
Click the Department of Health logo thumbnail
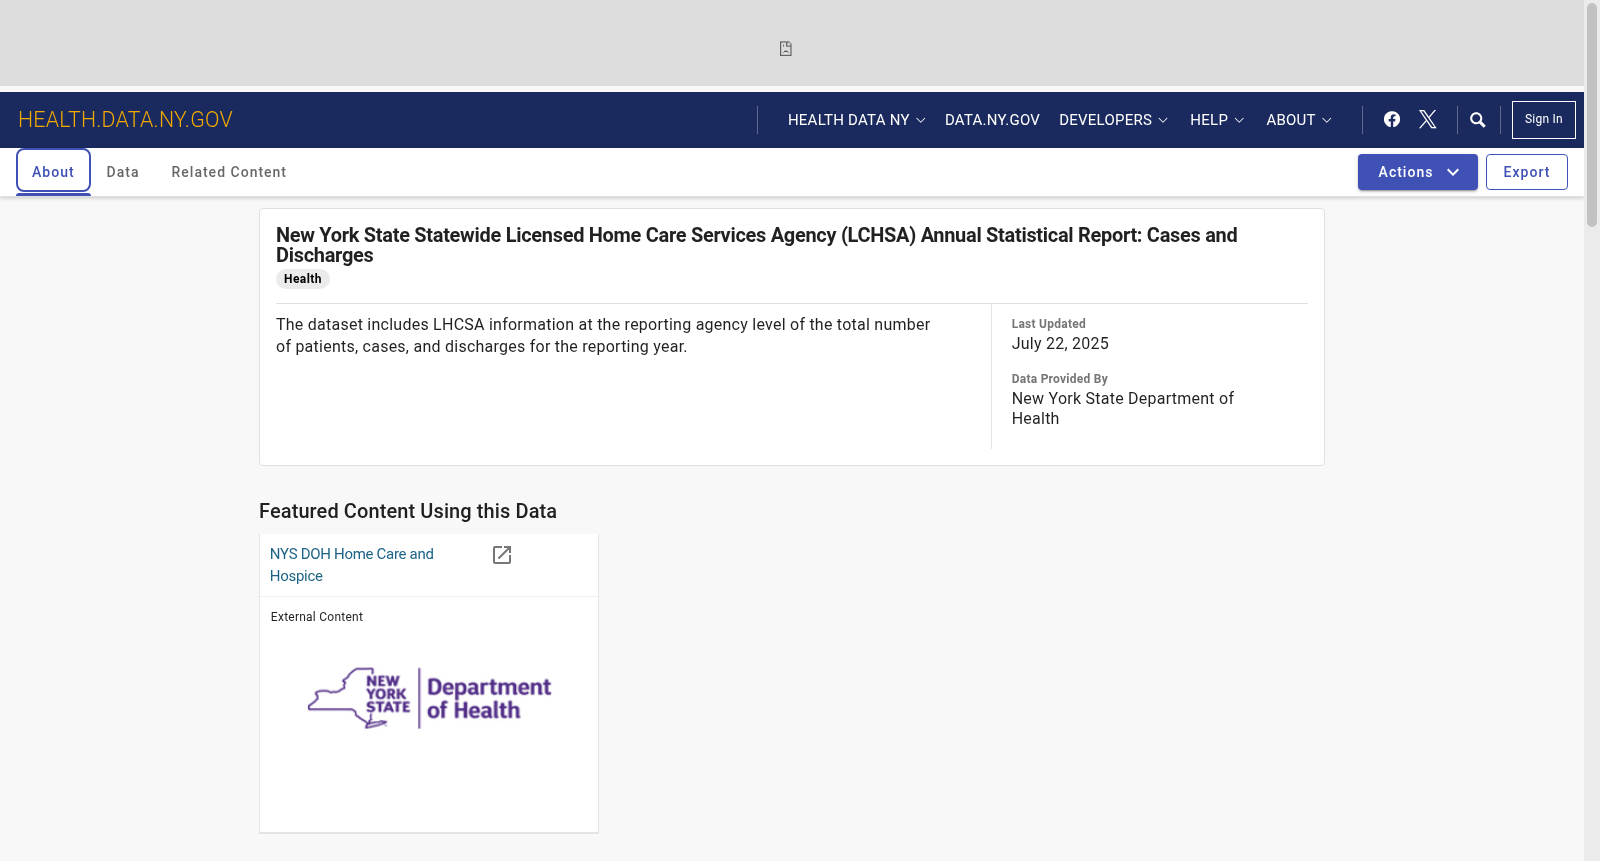coord(429,698)
